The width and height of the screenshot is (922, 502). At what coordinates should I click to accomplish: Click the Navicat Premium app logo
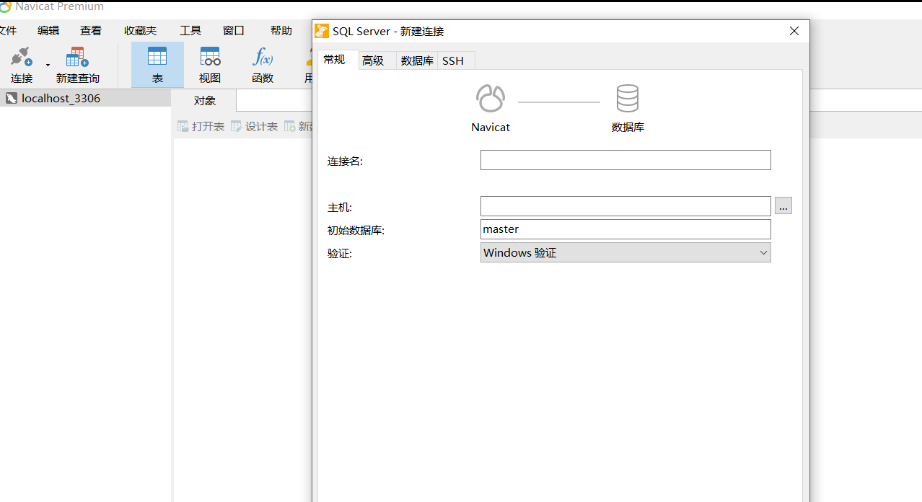[x=5, y=6]
